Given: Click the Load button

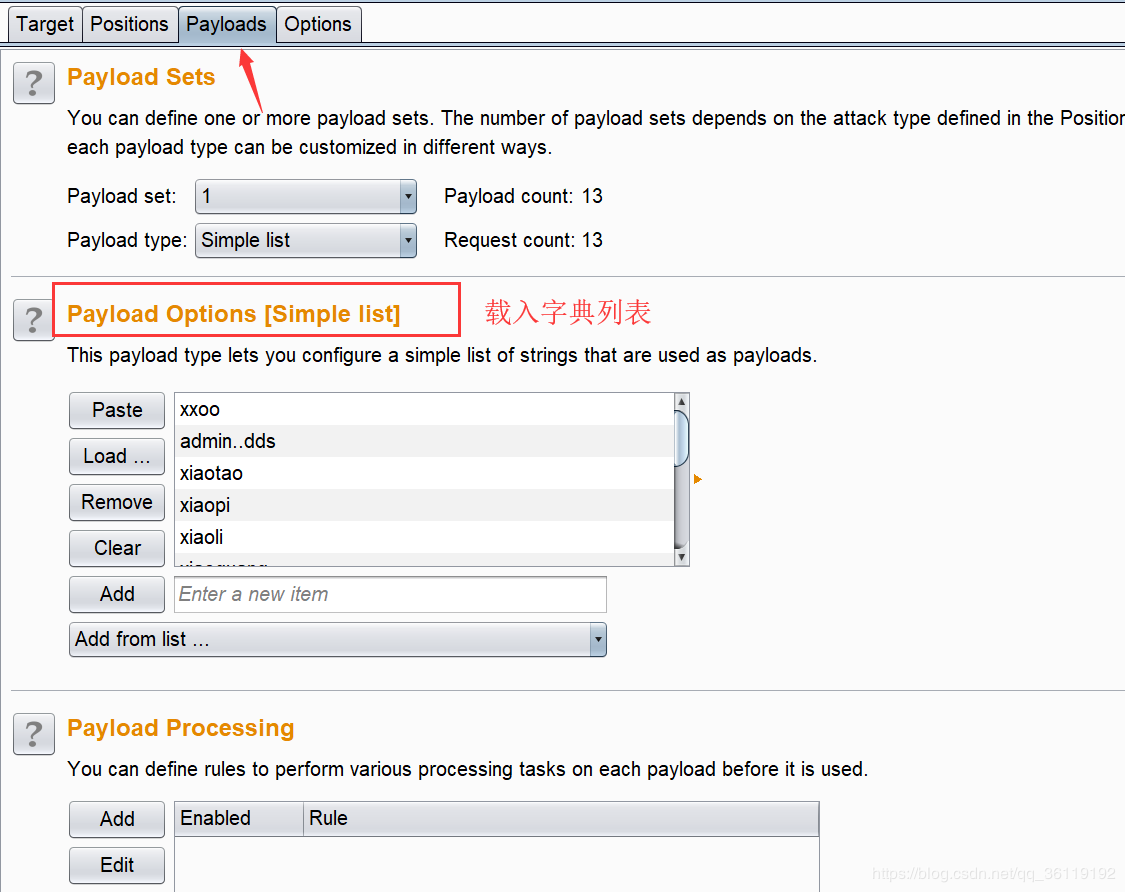Looking at the screenshot, I should (117, 456).
